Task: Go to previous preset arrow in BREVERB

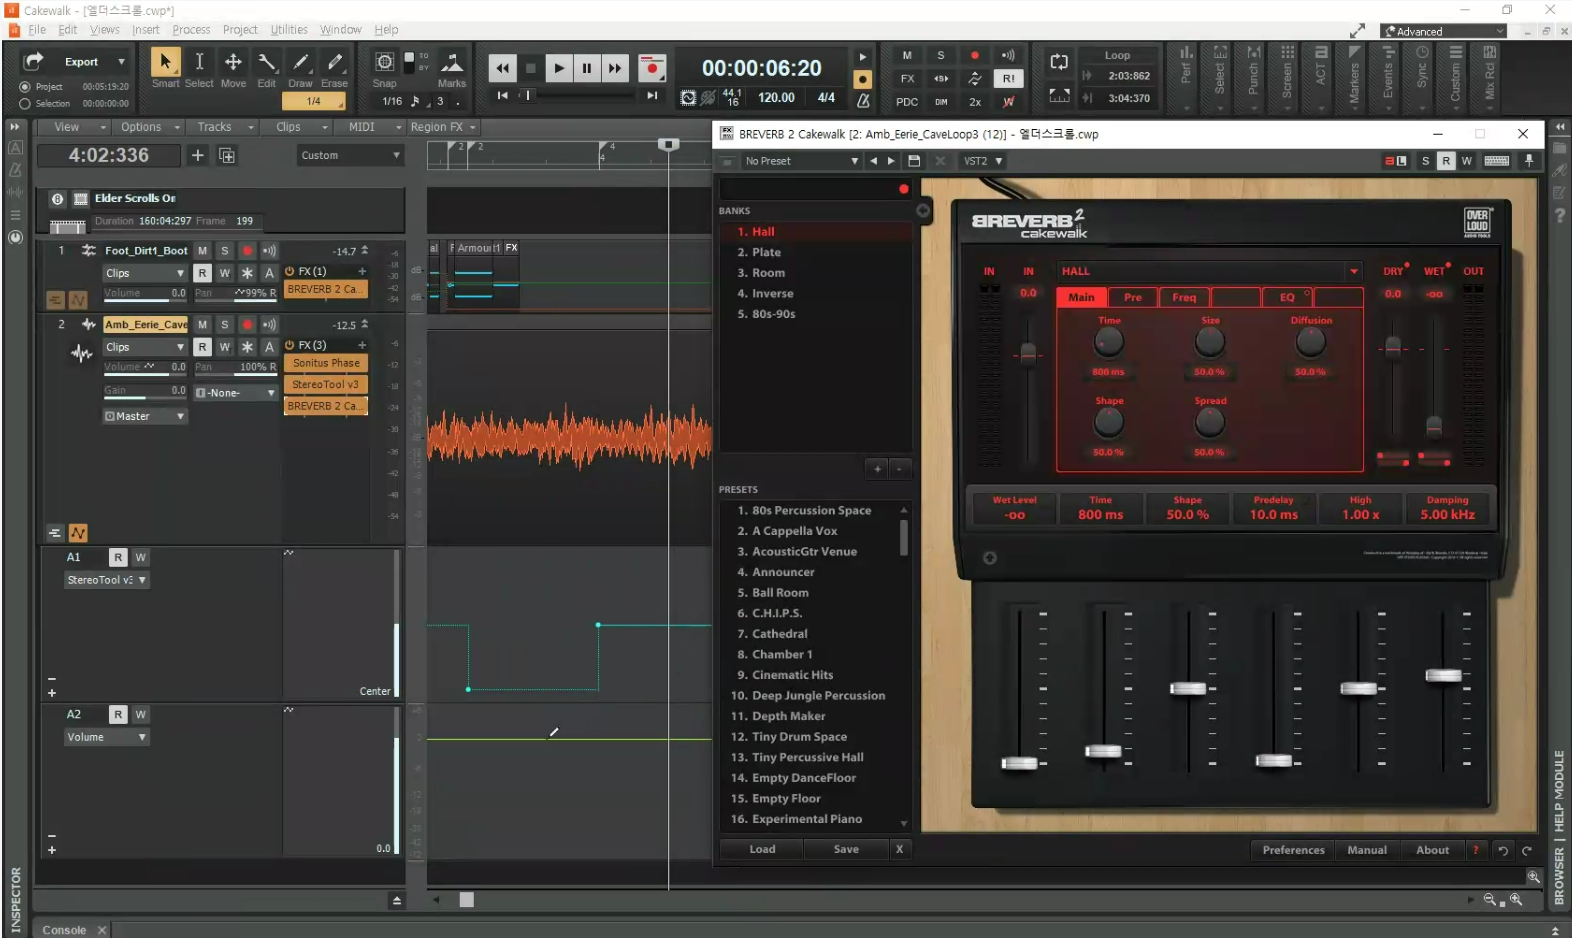Action: coord(874,161)
